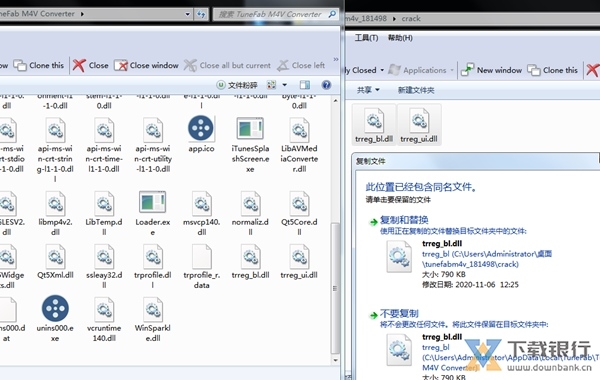Select trreg_ui.dll in crack folder

tap(419, 125)
